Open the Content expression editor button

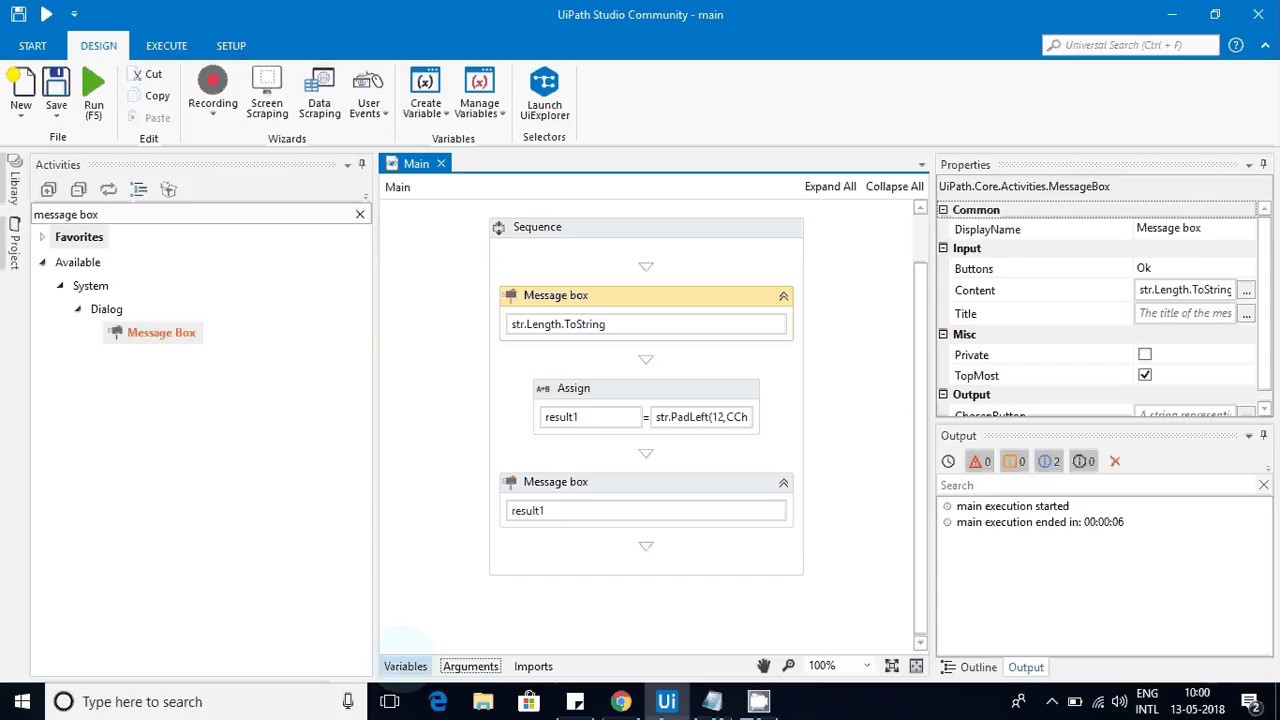click(x=1246, y=290)
